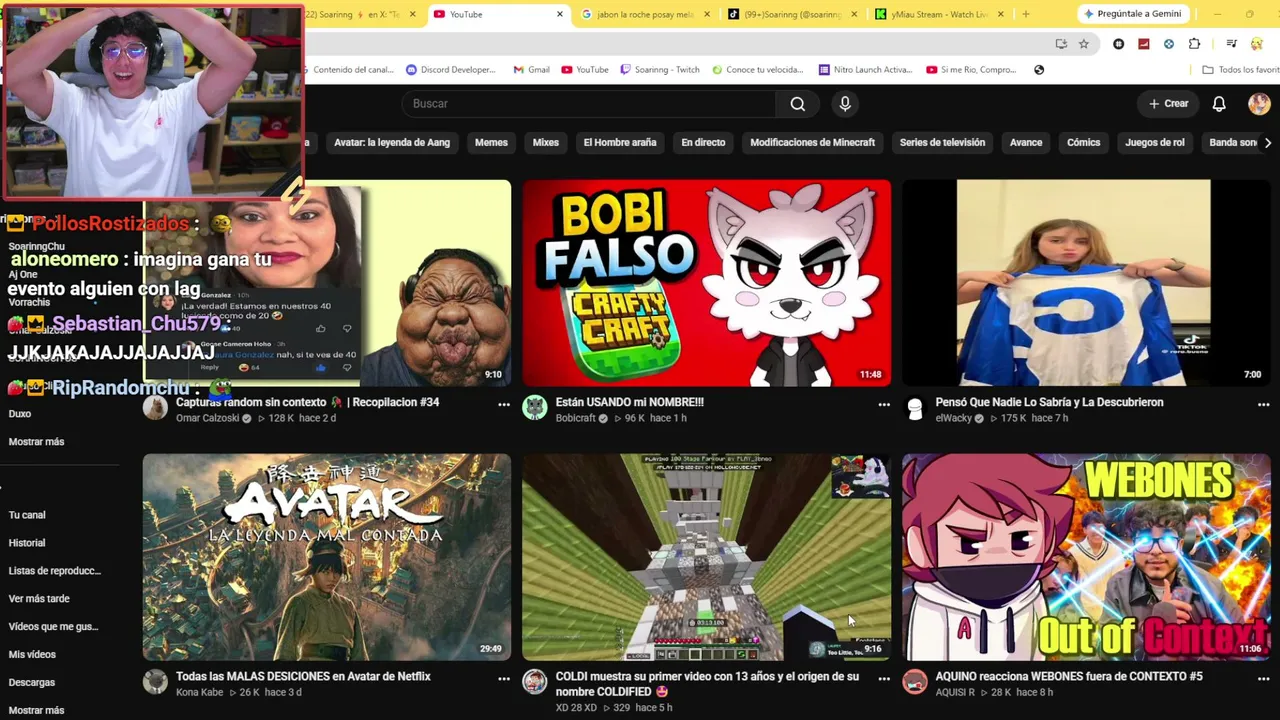Switch to the 'jabon la roche posay' Google tab

point(645,14)
